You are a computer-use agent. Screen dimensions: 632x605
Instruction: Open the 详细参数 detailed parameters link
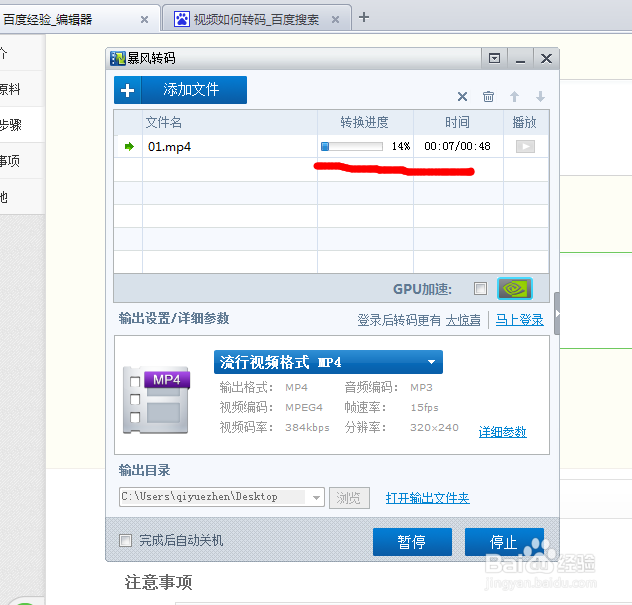tap(502, 432)
